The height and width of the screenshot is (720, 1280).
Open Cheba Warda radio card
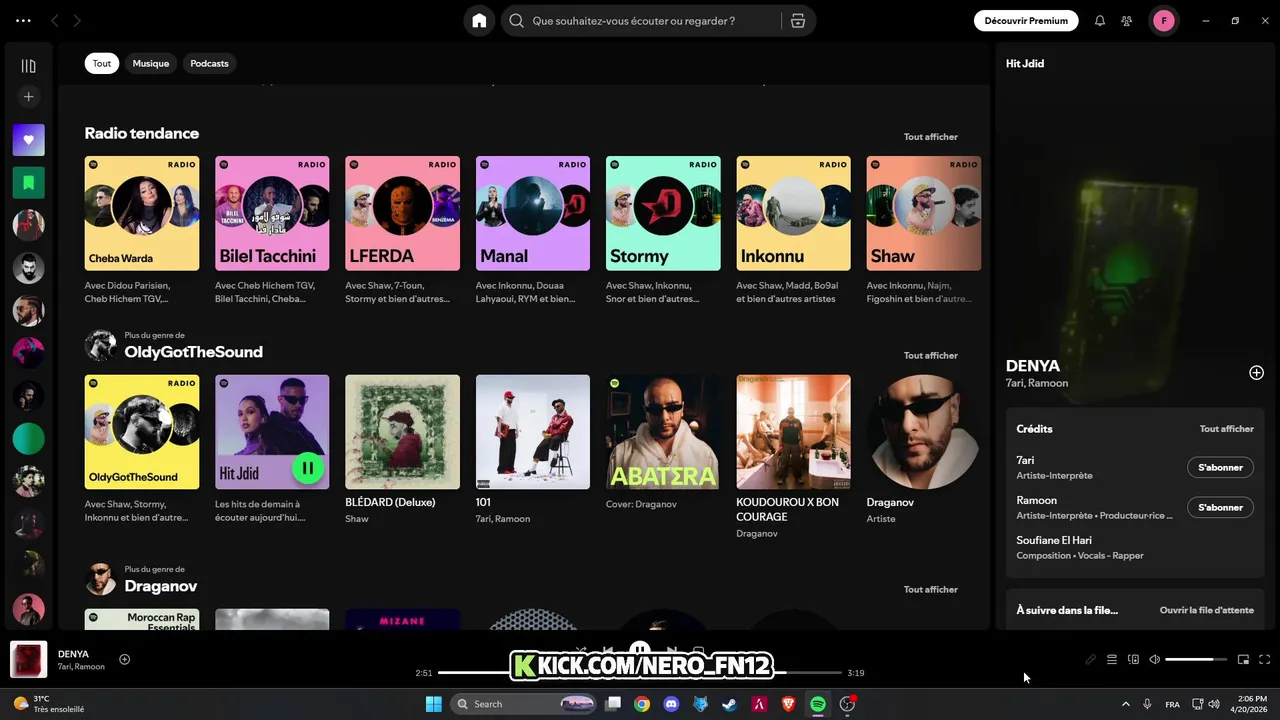pyautogui.click(x=142, y=213)
